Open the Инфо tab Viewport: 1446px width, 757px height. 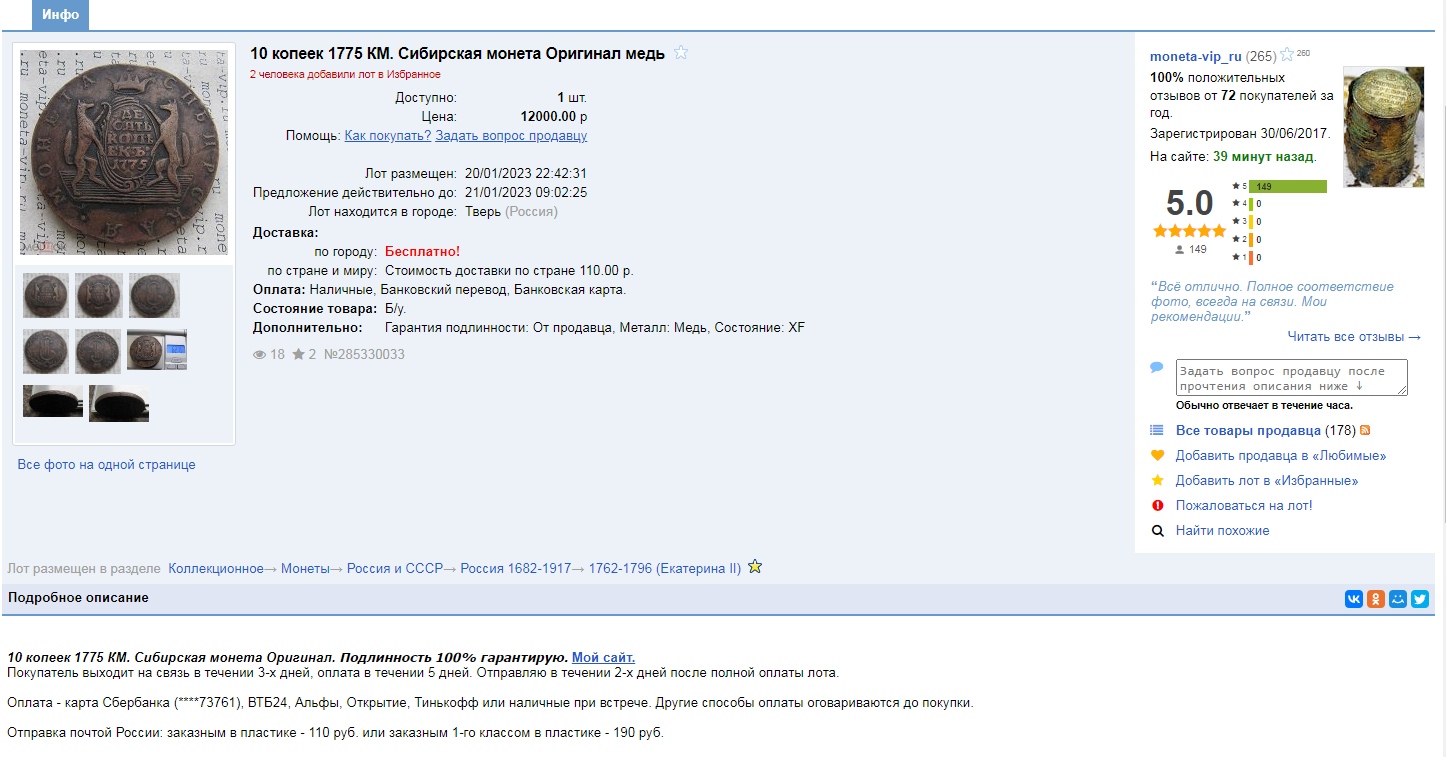[x=61, y=15]
